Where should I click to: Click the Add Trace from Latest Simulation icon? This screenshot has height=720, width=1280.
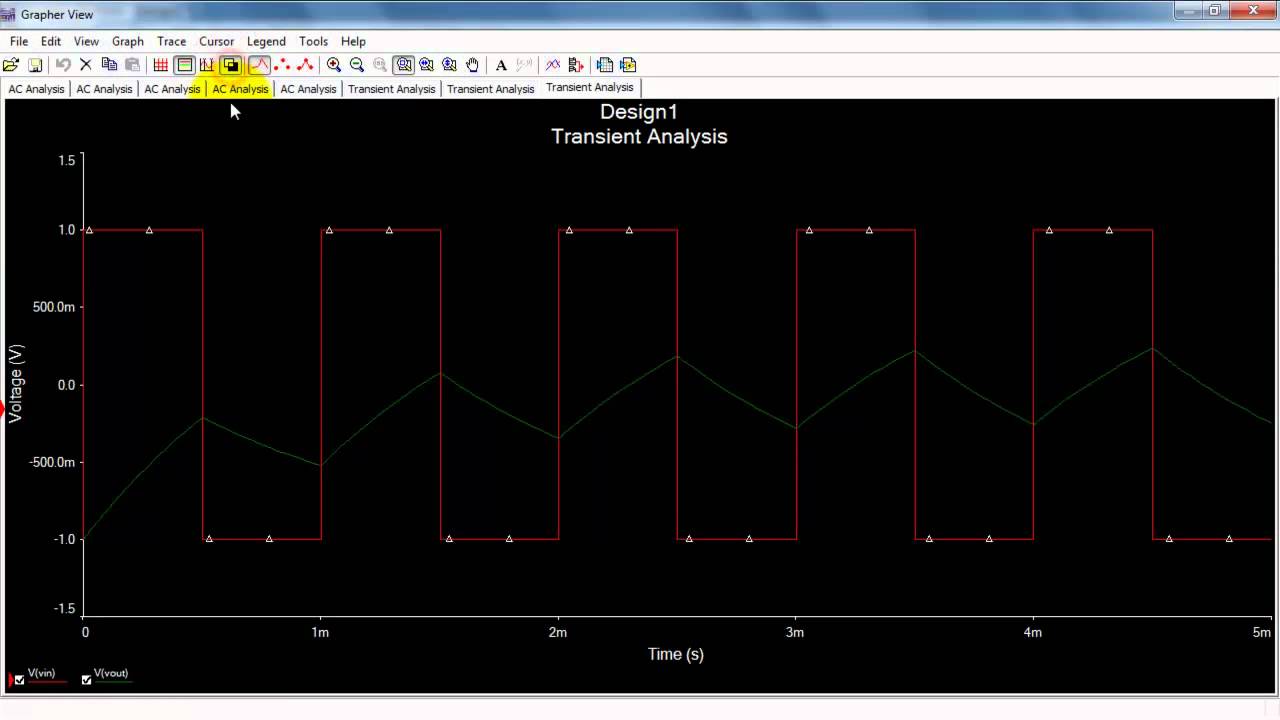[x=576, y=65]
